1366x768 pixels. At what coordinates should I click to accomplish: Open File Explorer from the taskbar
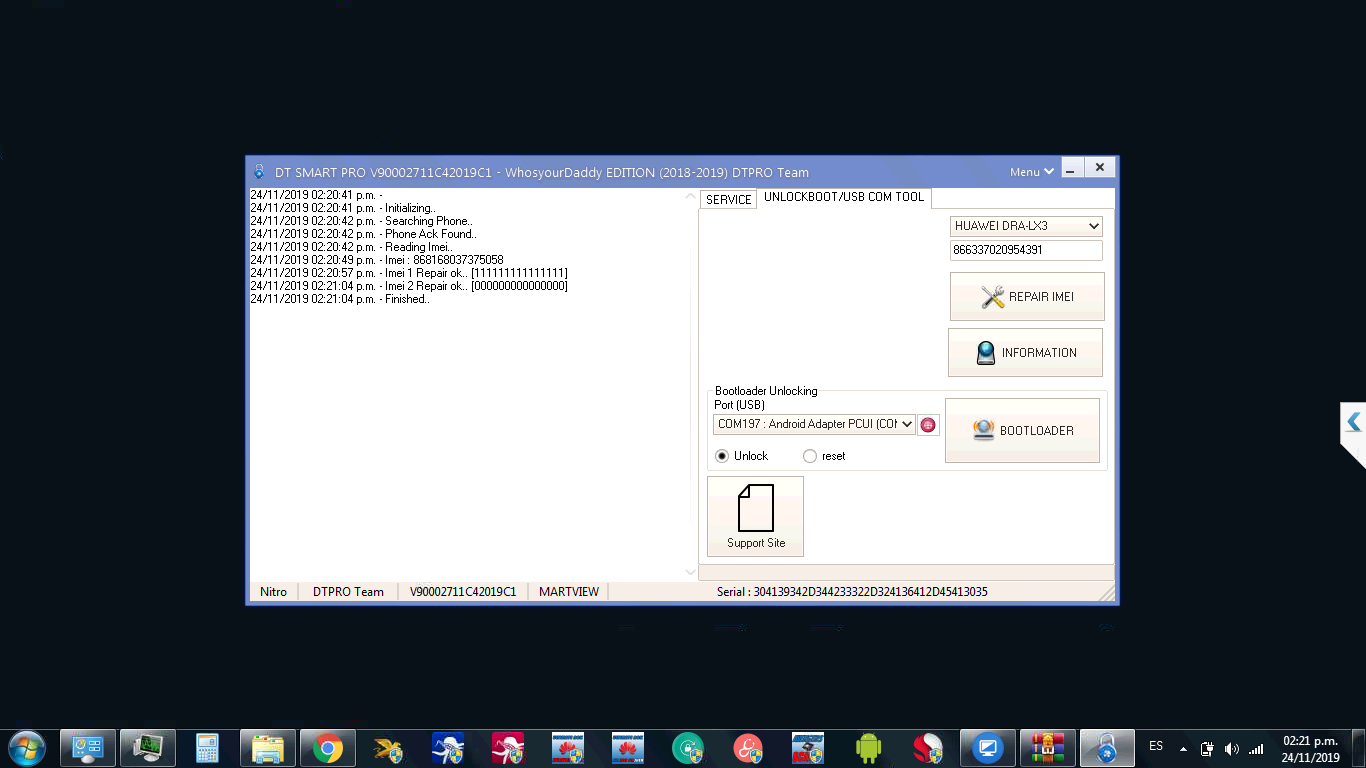click(x=268, y=748)
